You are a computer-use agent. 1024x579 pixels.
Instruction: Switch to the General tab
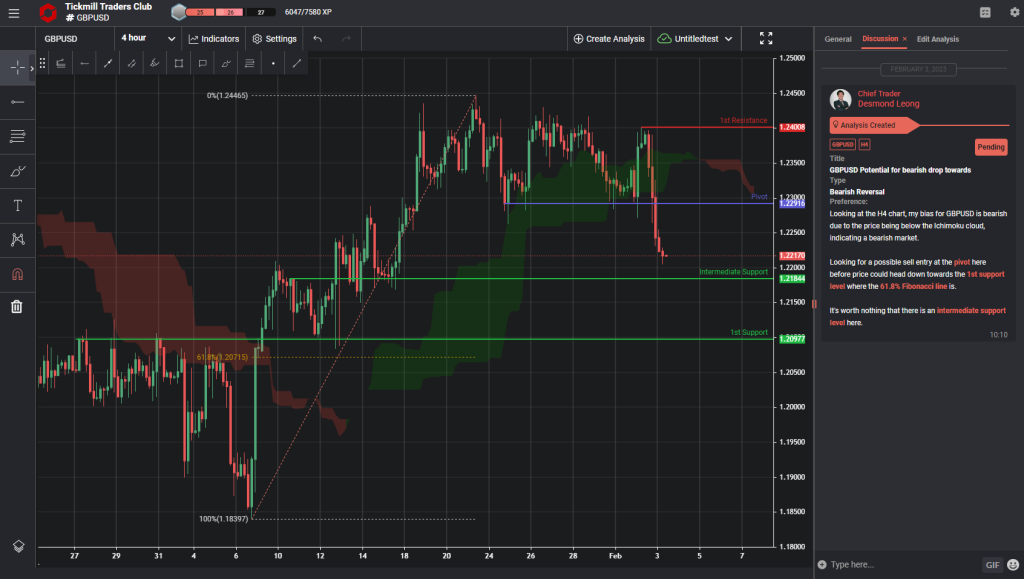(x=838, y=38)
